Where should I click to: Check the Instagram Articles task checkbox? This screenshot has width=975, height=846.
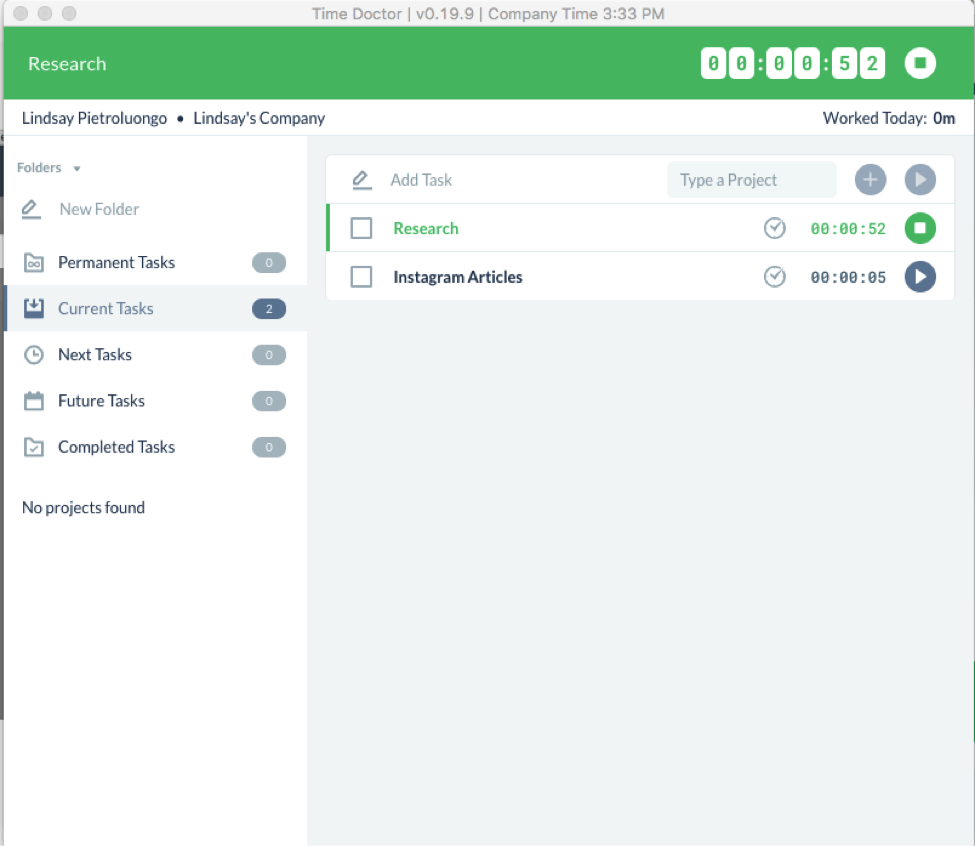point(361,277)
